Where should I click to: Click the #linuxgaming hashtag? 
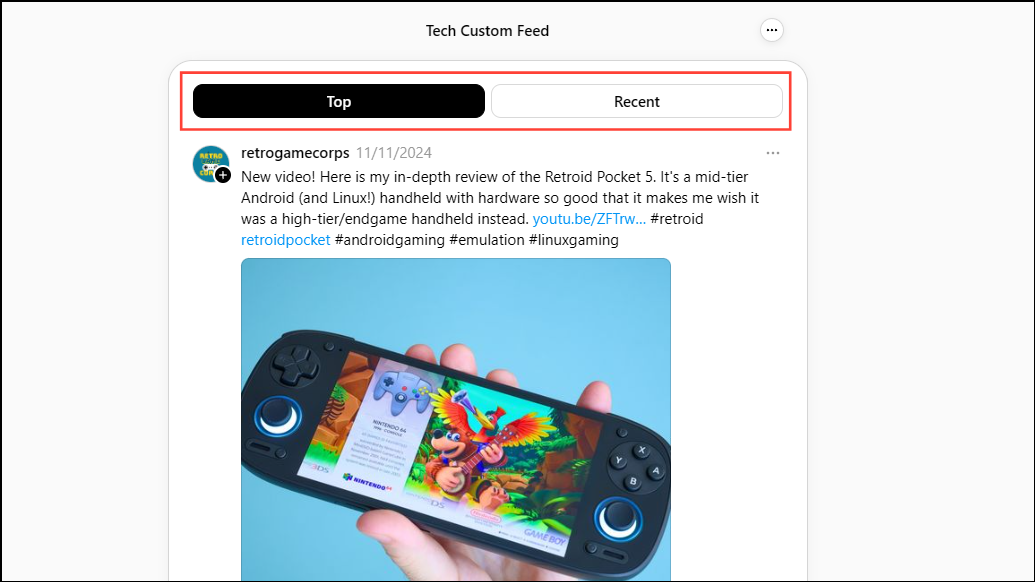[x=573, y=240]
